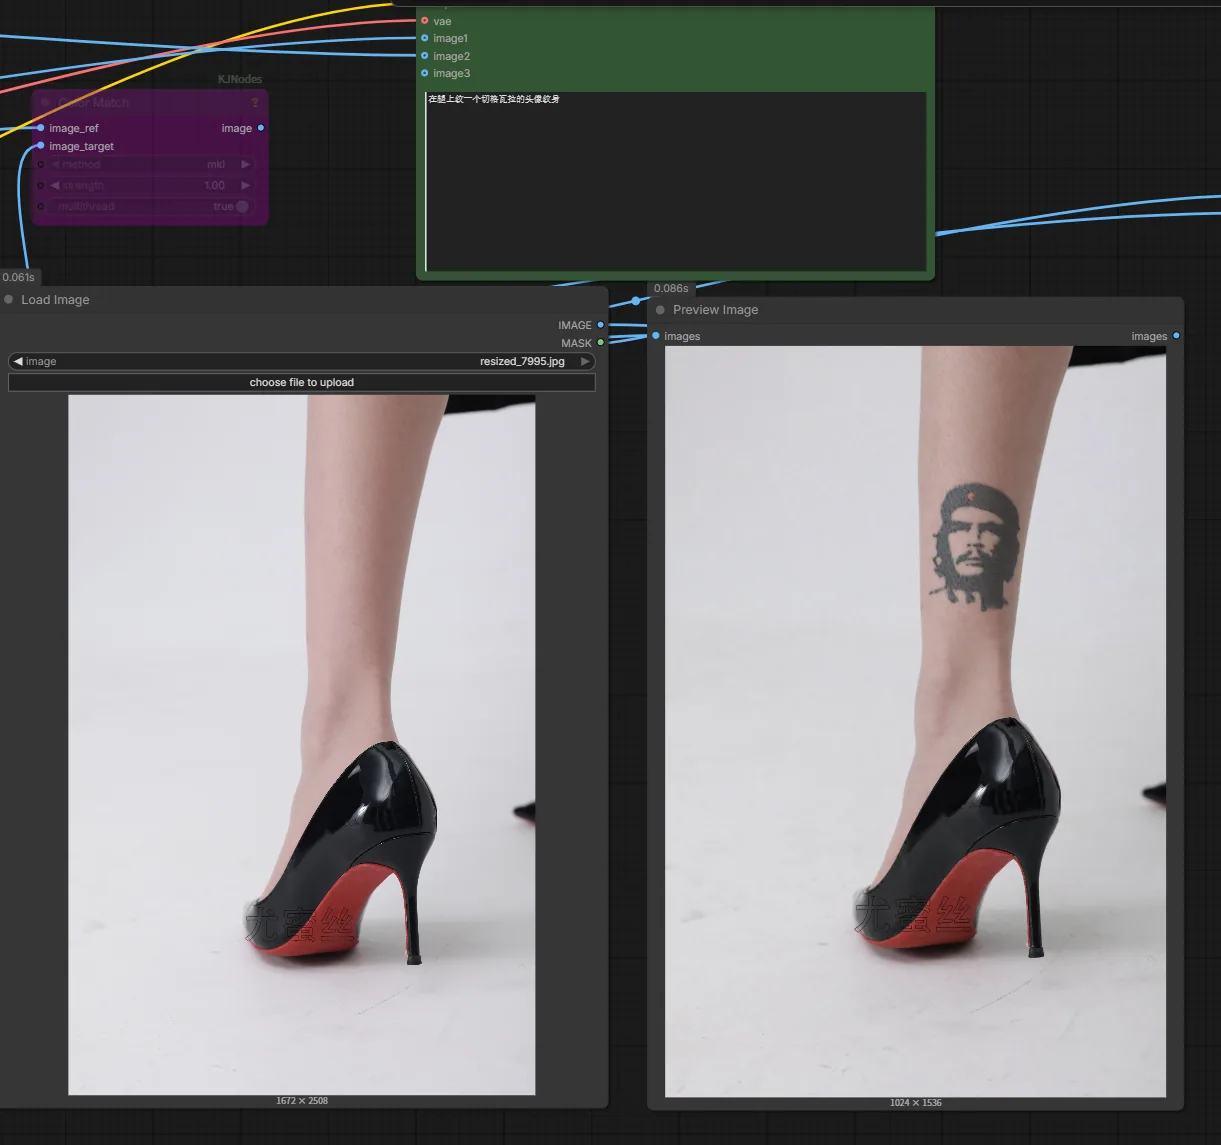The image size is (1221, 1145).
Task: Click Load Image IMAGE output socket
Action: click(601, 325)
